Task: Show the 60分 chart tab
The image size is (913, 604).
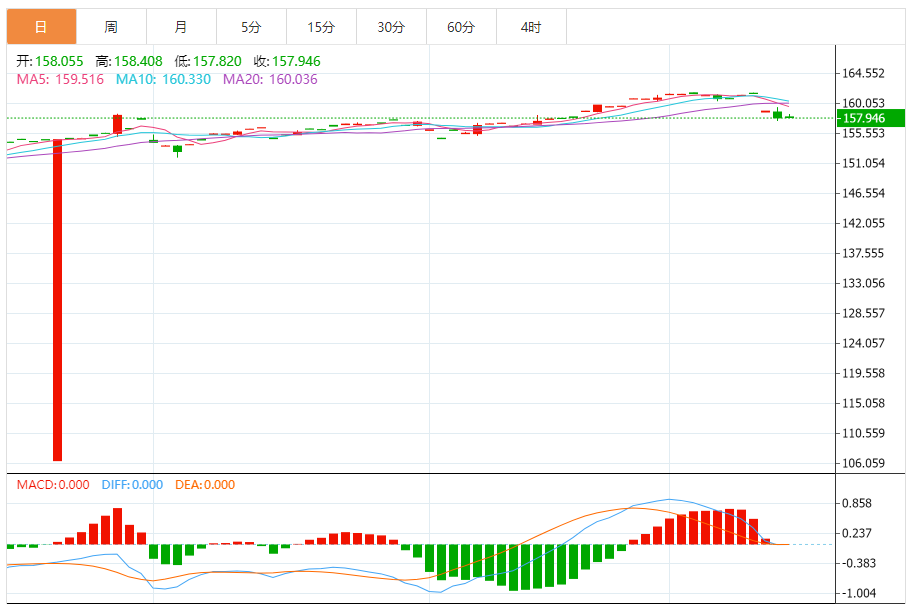Action: pos(461,27)
